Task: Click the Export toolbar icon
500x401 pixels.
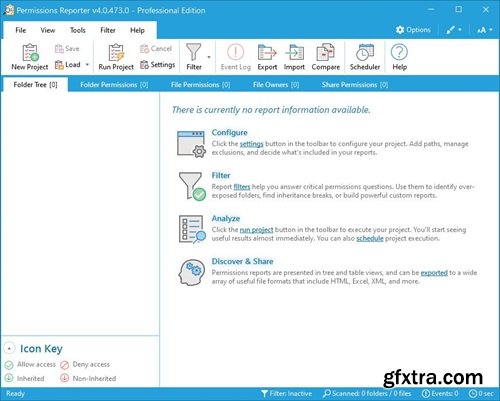Action: [267, 57]
